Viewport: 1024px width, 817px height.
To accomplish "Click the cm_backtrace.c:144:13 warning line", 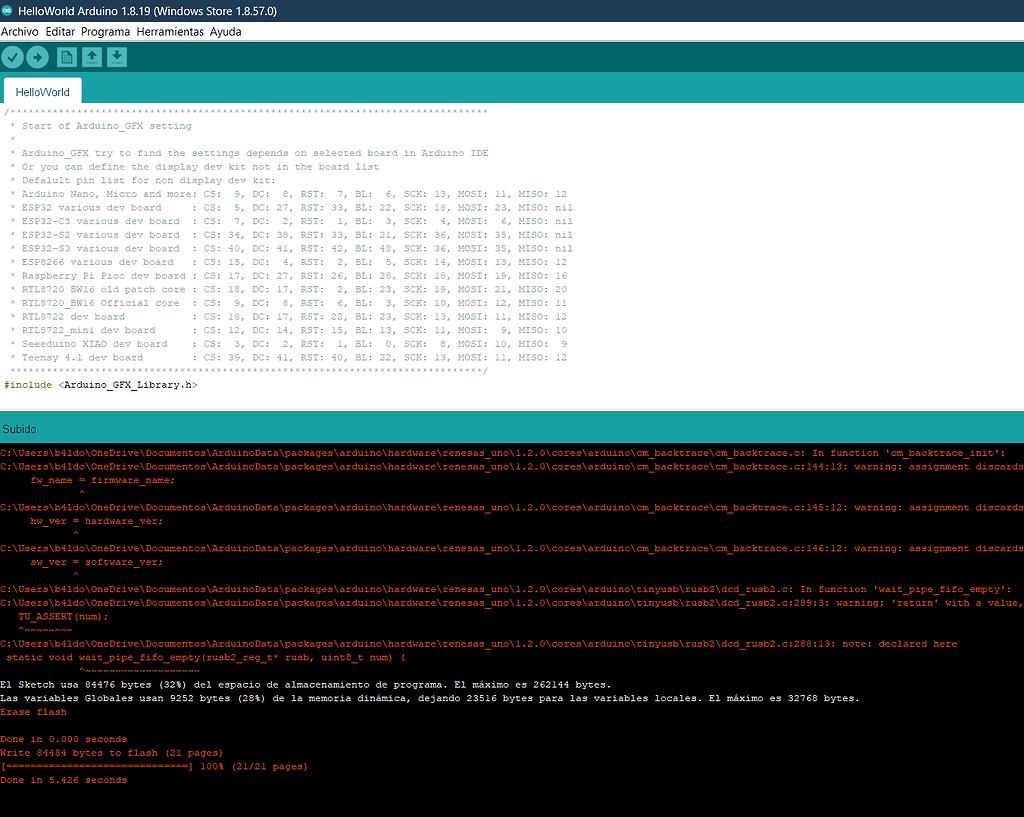I will [x=512, y=467].
